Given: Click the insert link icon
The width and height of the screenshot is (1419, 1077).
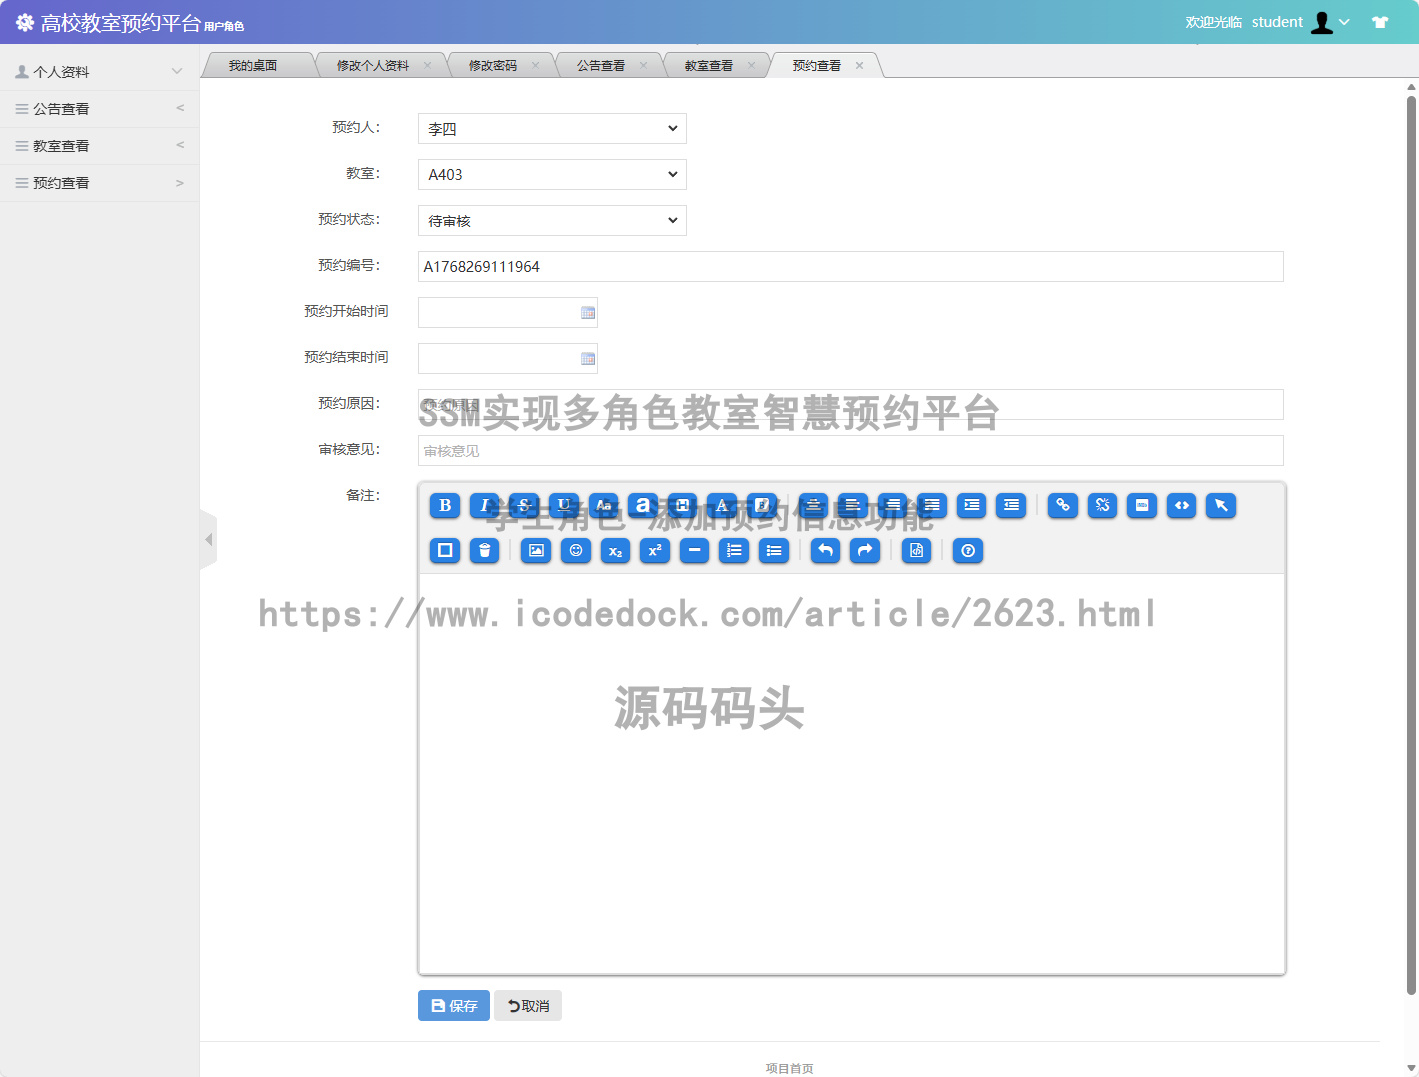Looking at the screenshot, I should pos(1062,506).
